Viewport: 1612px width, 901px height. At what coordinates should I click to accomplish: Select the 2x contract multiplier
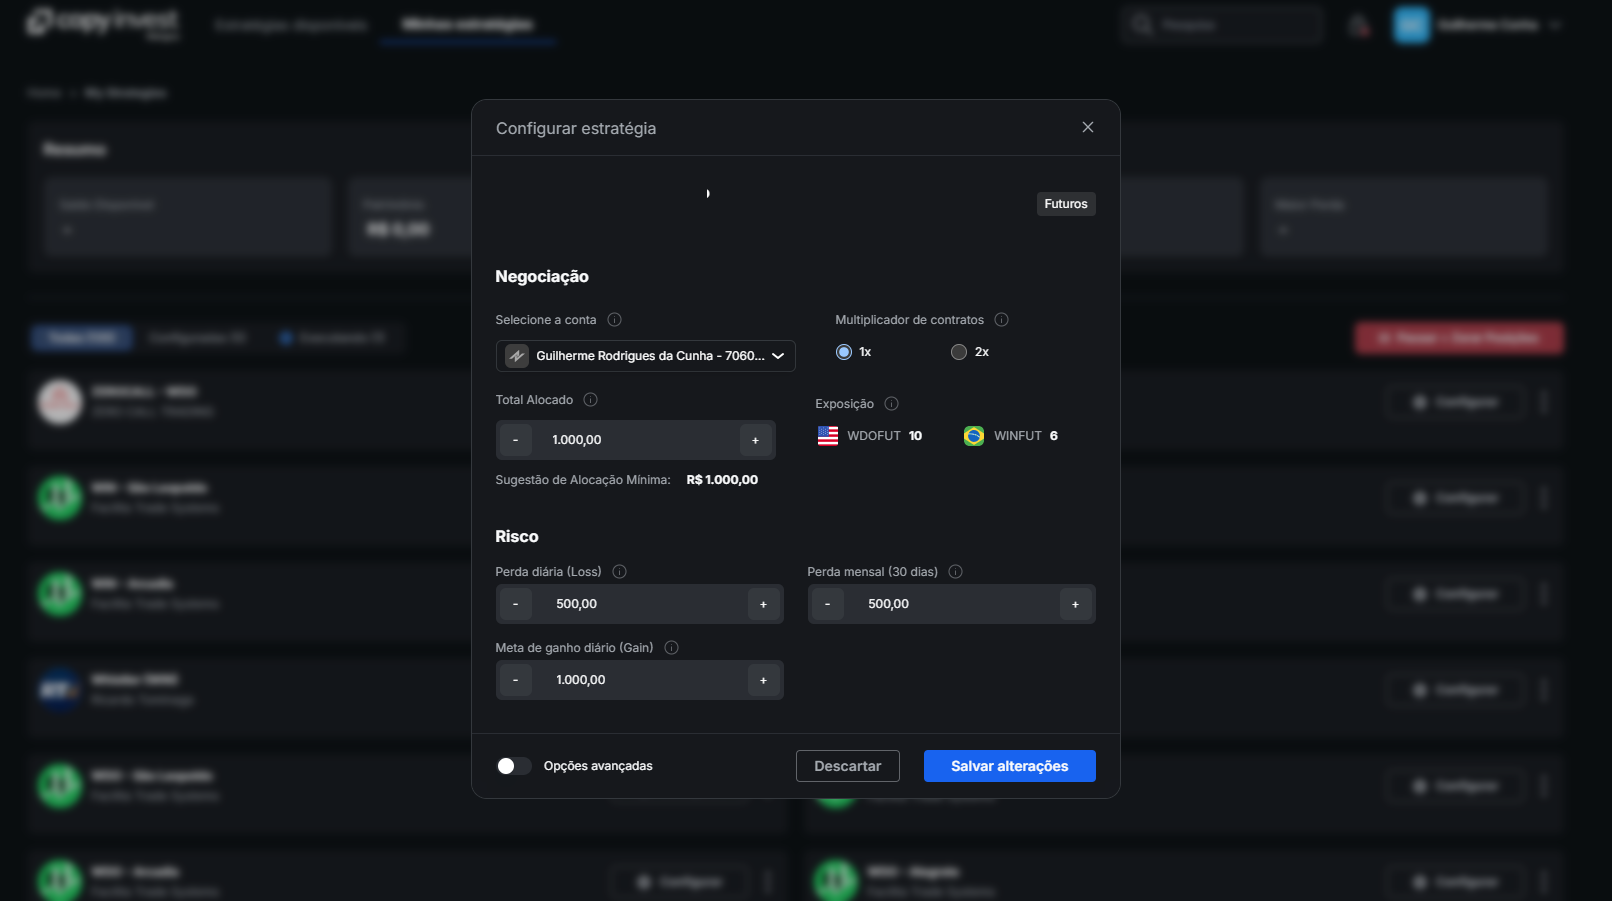click(959, 352)
